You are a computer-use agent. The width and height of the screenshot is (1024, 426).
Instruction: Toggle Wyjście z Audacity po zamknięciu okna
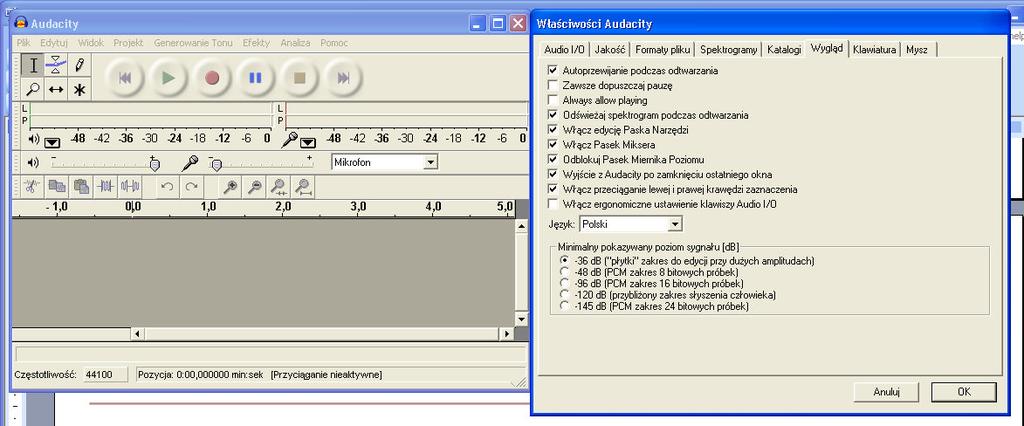click(x=553, y=174)
